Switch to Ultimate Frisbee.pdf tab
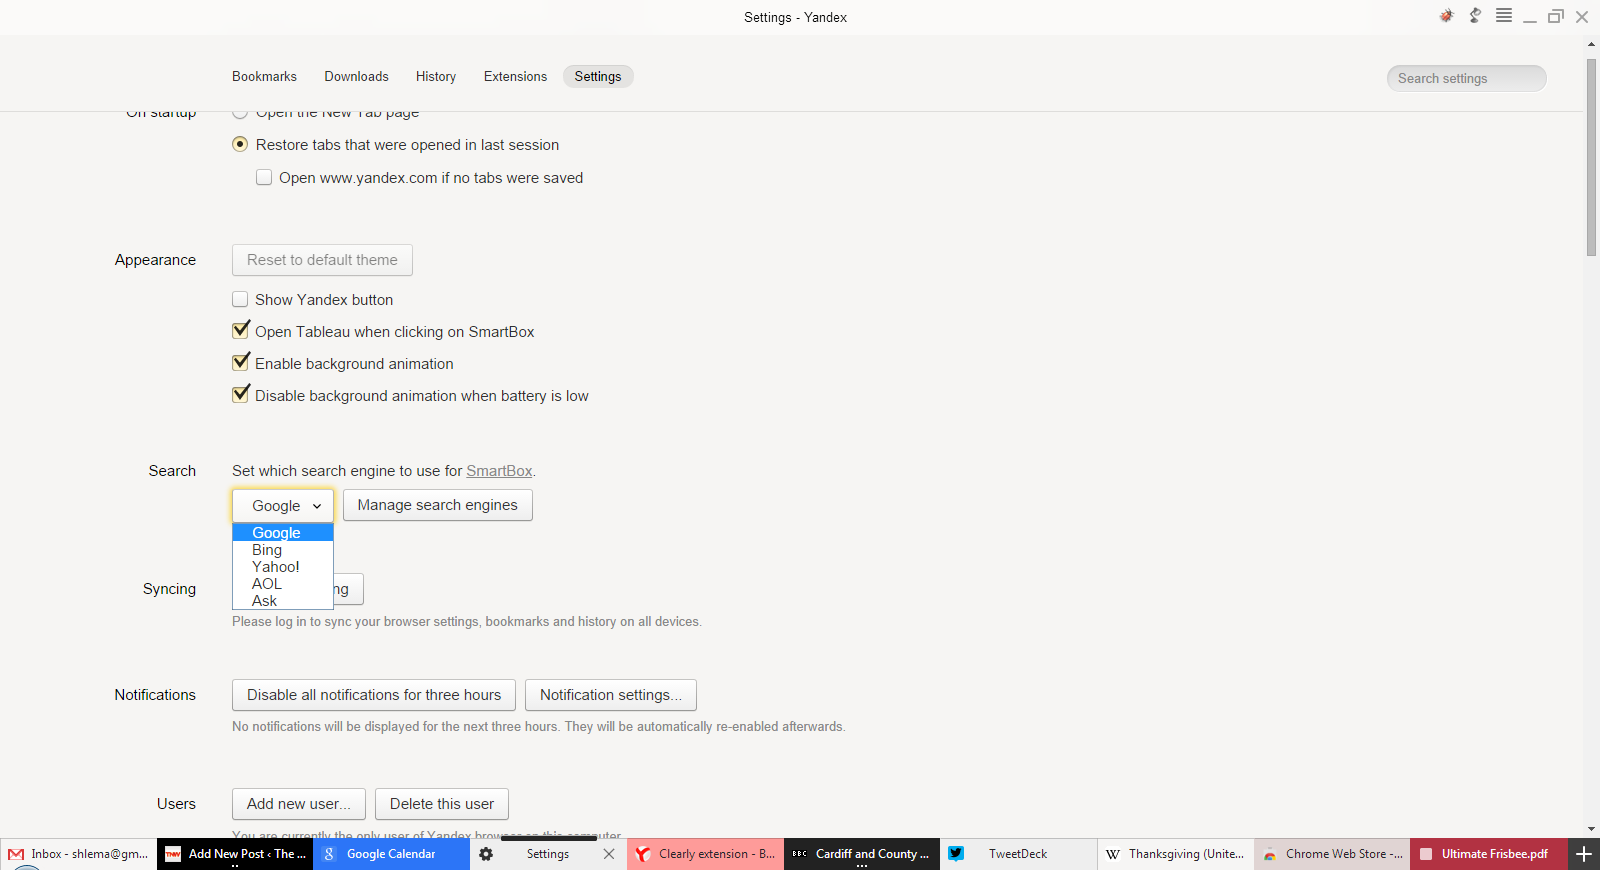The image size is (1600, 870). (x=1489, y=854)
